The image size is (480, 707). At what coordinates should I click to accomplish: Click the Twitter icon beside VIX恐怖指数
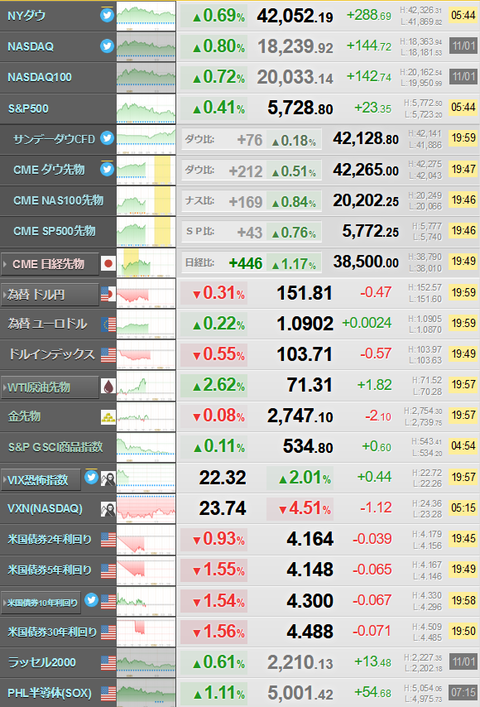91,477
